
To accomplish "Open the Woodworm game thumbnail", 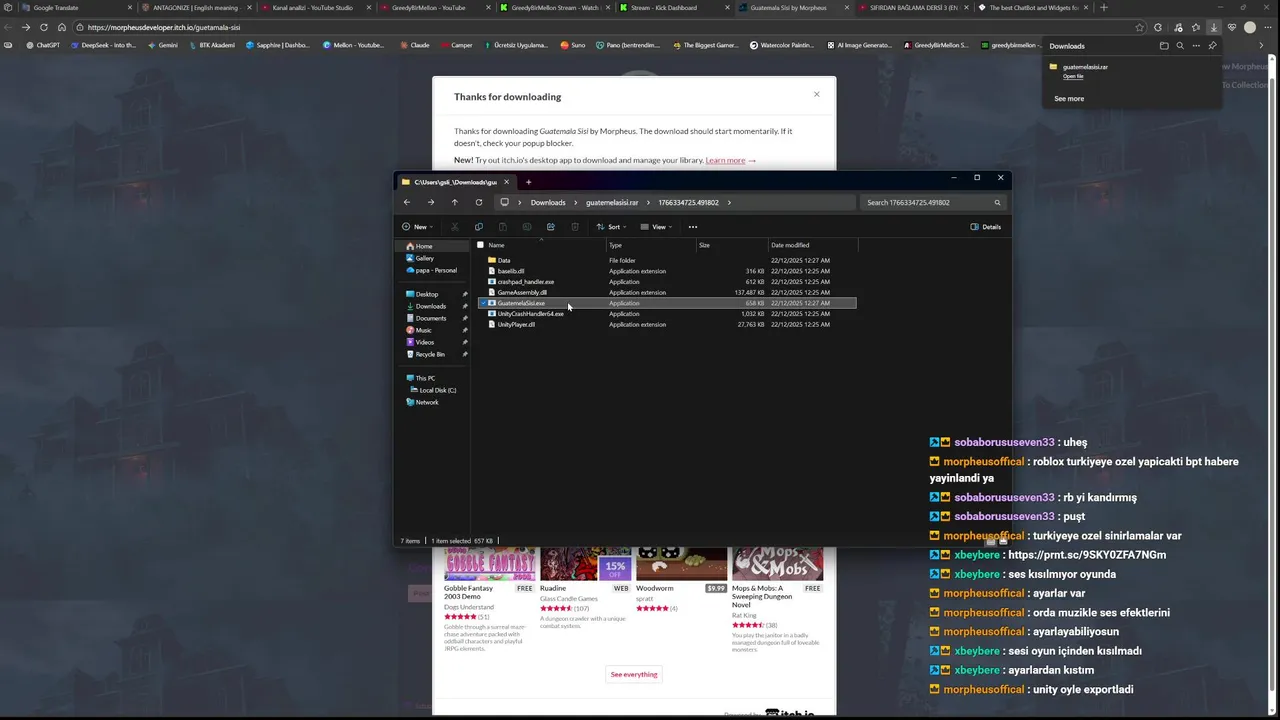I will pyautogui.click(x=681, y=564).
